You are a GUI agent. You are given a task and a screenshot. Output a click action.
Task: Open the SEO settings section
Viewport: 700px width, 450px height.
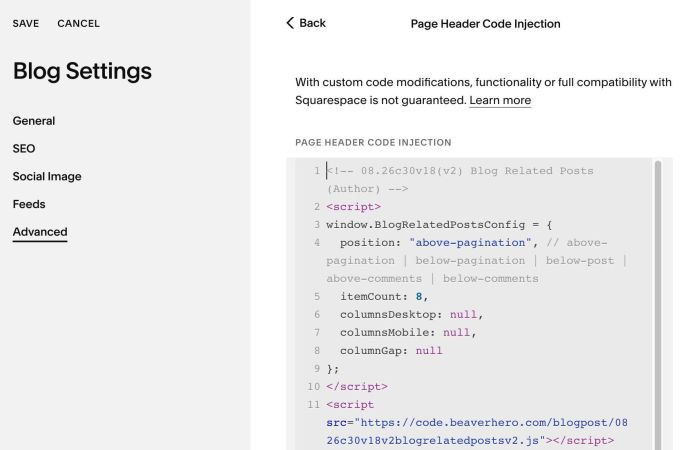coord(24,149)
